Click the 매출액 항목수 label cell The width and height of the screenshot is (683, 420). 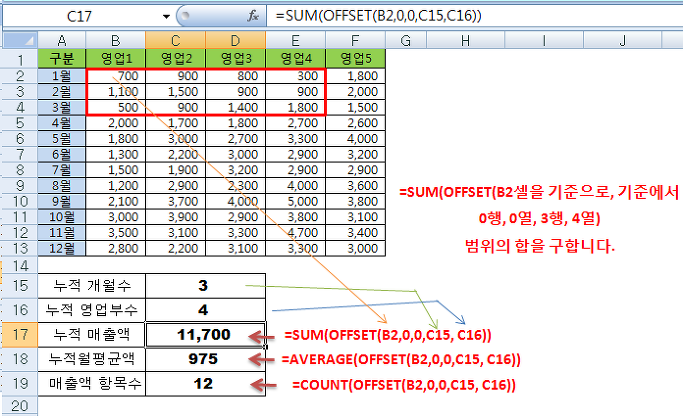(92, 384)
